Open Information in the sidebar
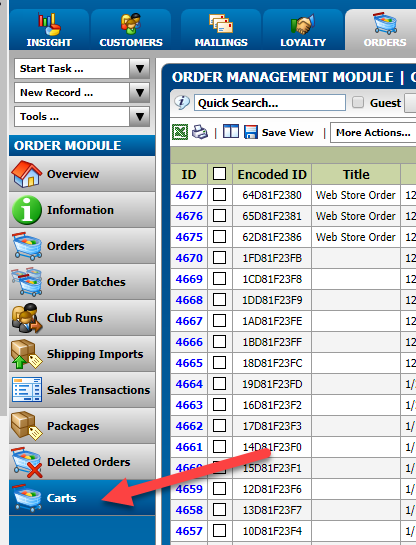Image resolution: width=416 pixels, height=545 pixels. [x=82, y=210]
